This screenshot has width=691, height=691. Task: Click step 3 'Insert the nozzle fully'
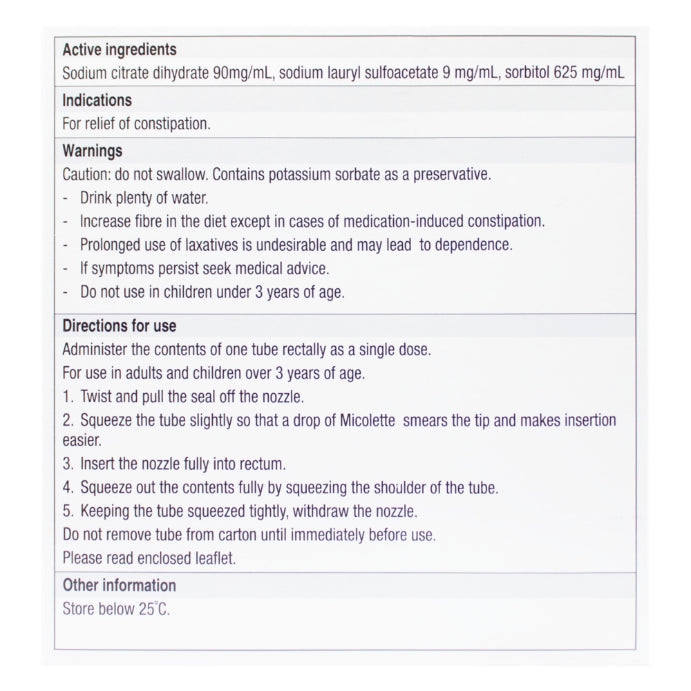point(174,464)
